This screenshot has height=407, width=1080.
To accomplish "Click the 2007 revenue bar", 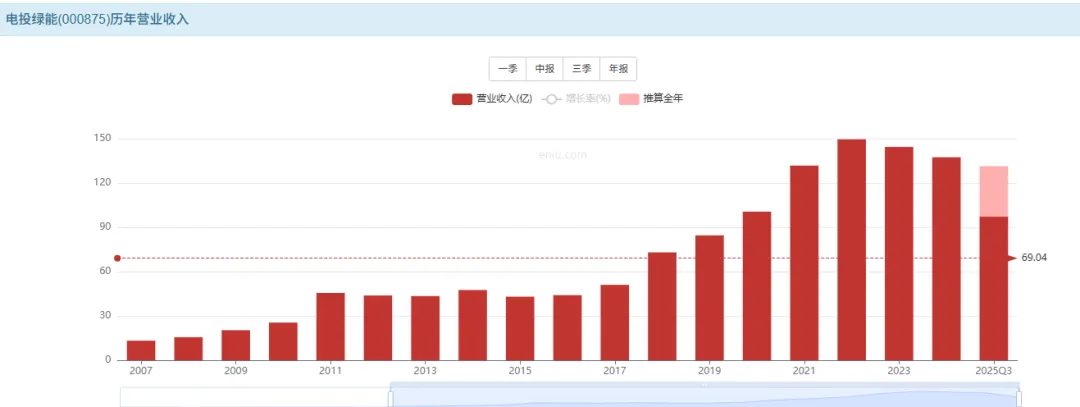I will click(x=141, y=351).
